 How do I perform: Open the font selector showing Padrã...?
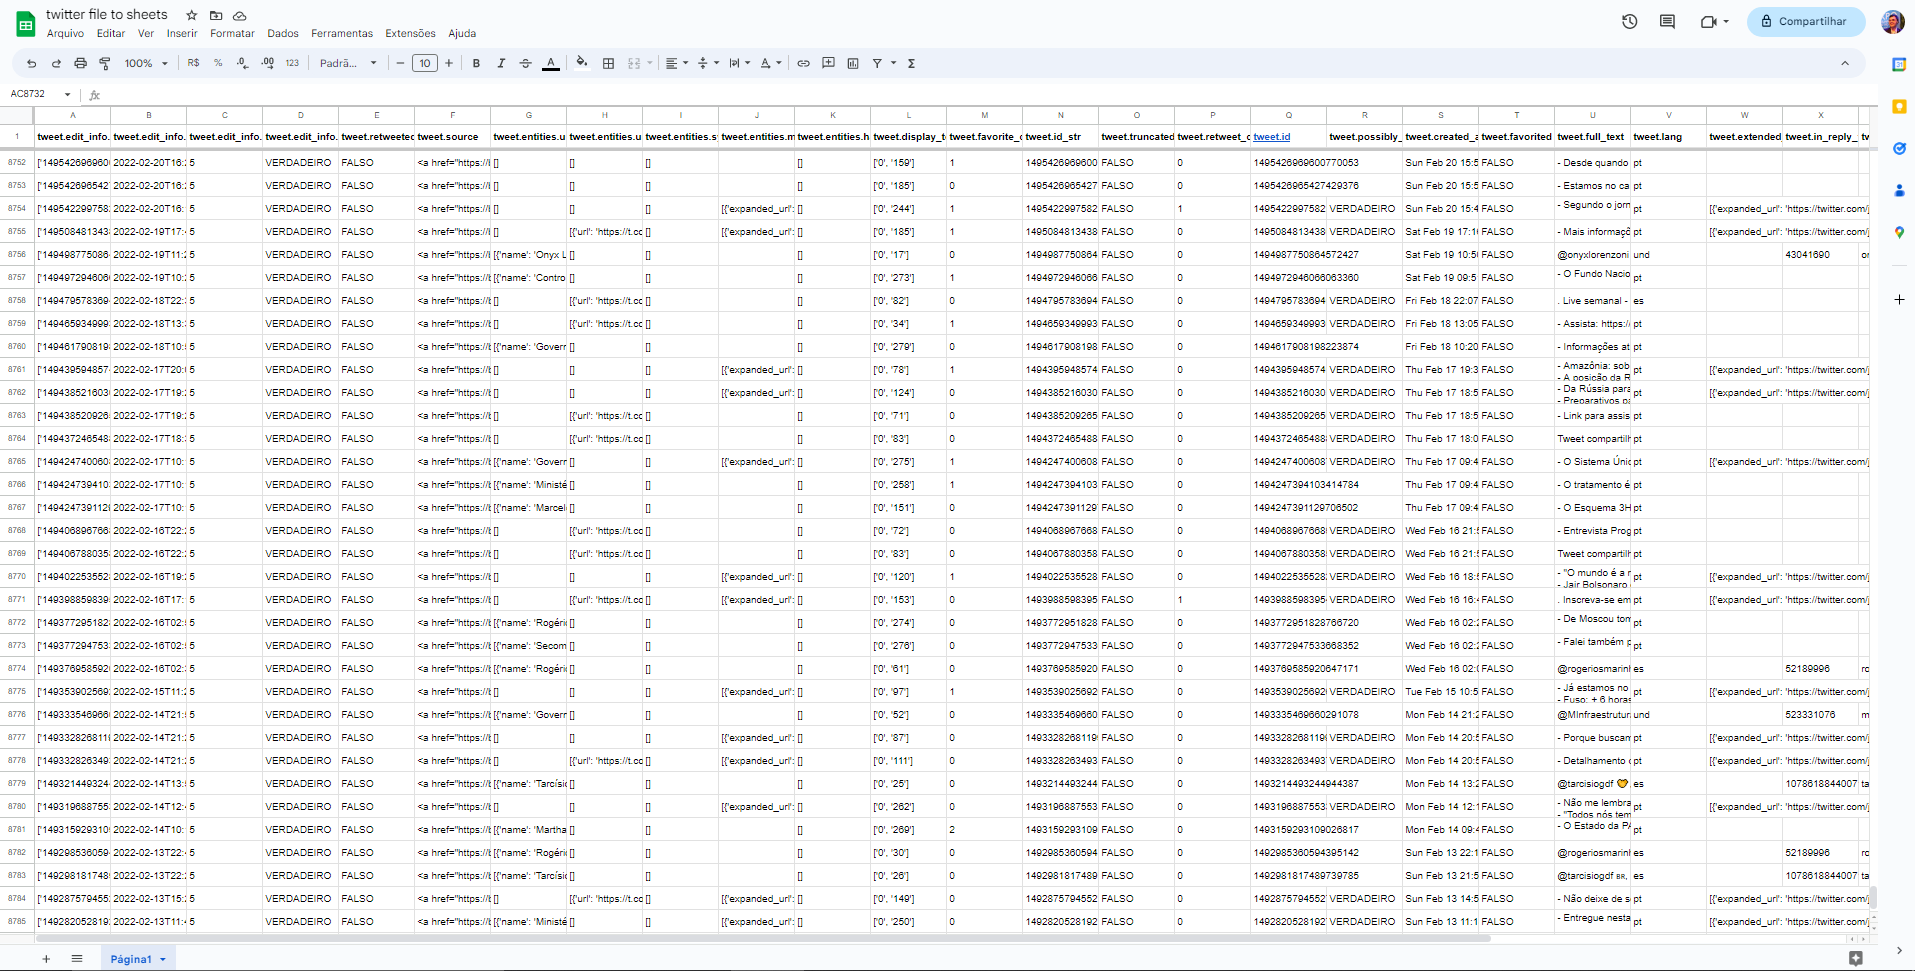coord(345,63)
